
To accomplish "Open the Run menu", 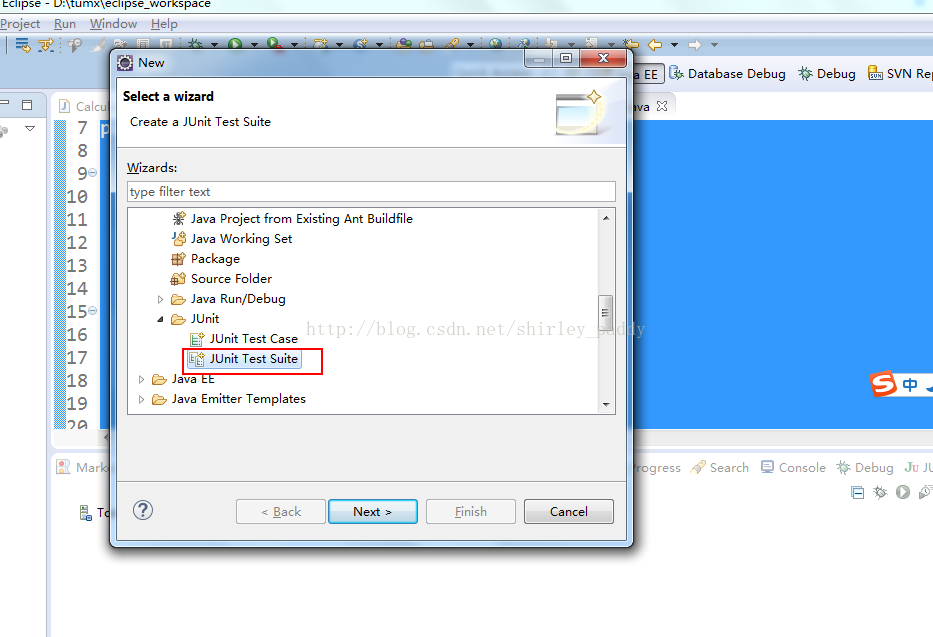I will point(65,24).
